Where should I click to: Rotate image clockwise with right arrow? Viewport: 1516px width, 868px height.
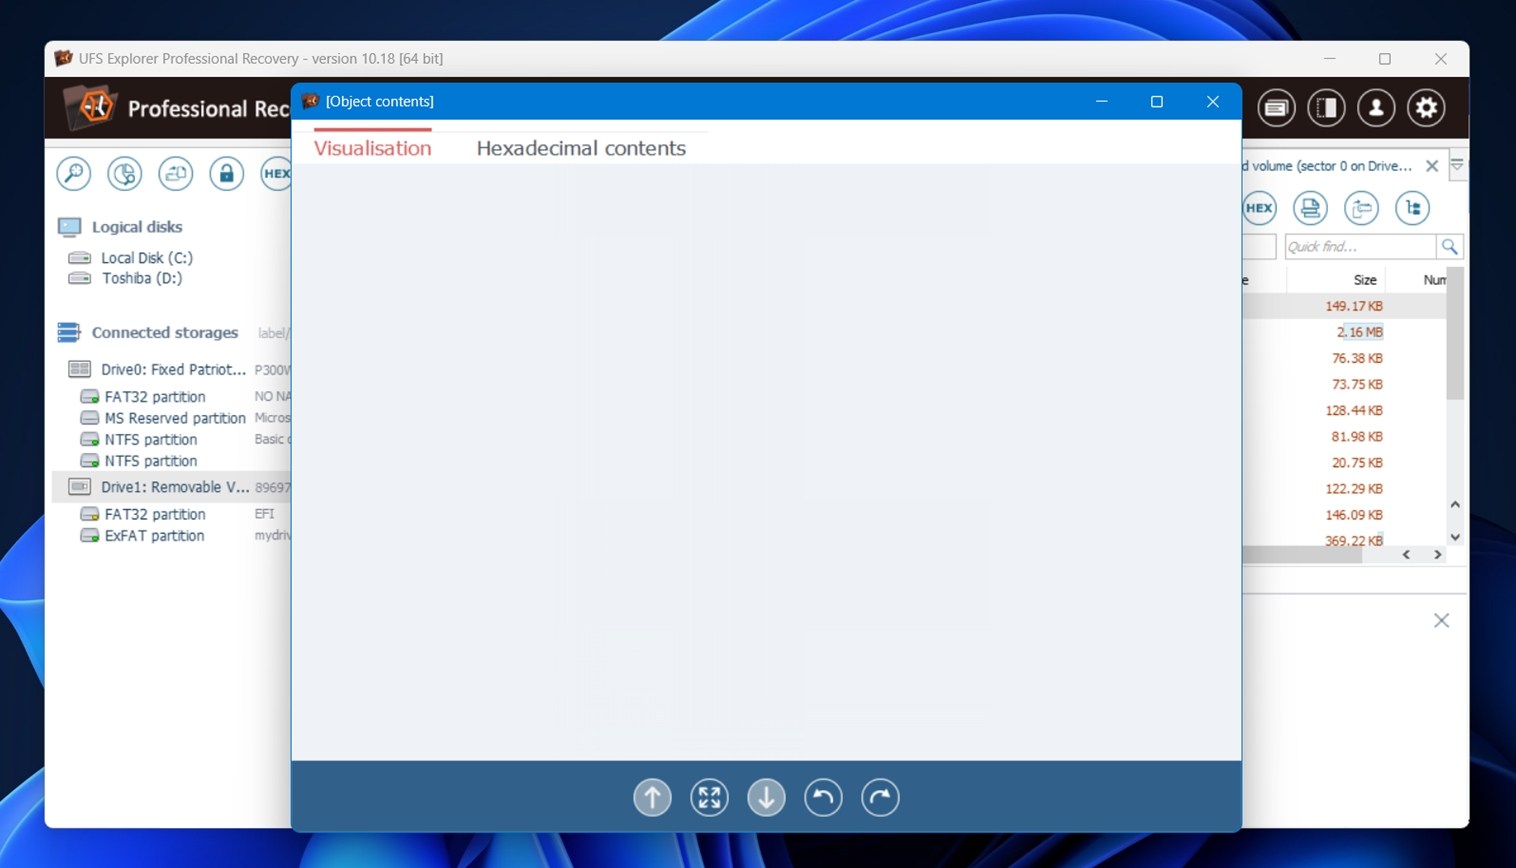(x=880, y=797)
